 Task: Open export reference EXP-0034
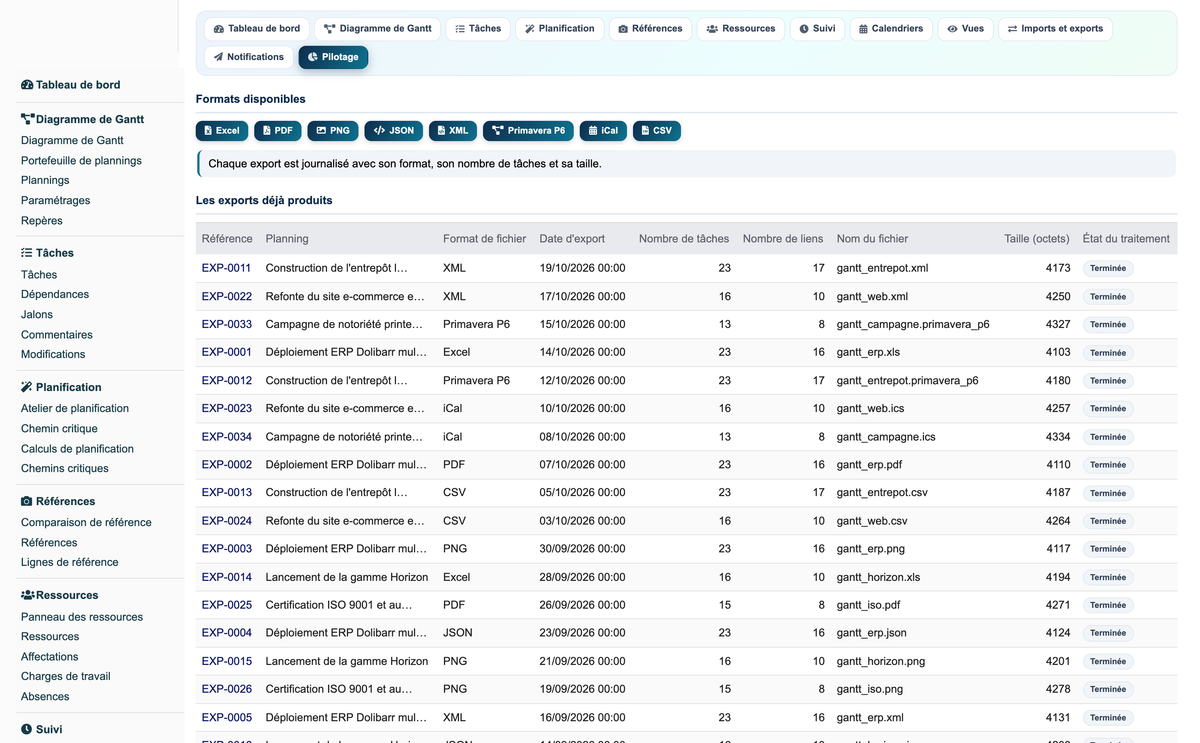coord(227,437)
